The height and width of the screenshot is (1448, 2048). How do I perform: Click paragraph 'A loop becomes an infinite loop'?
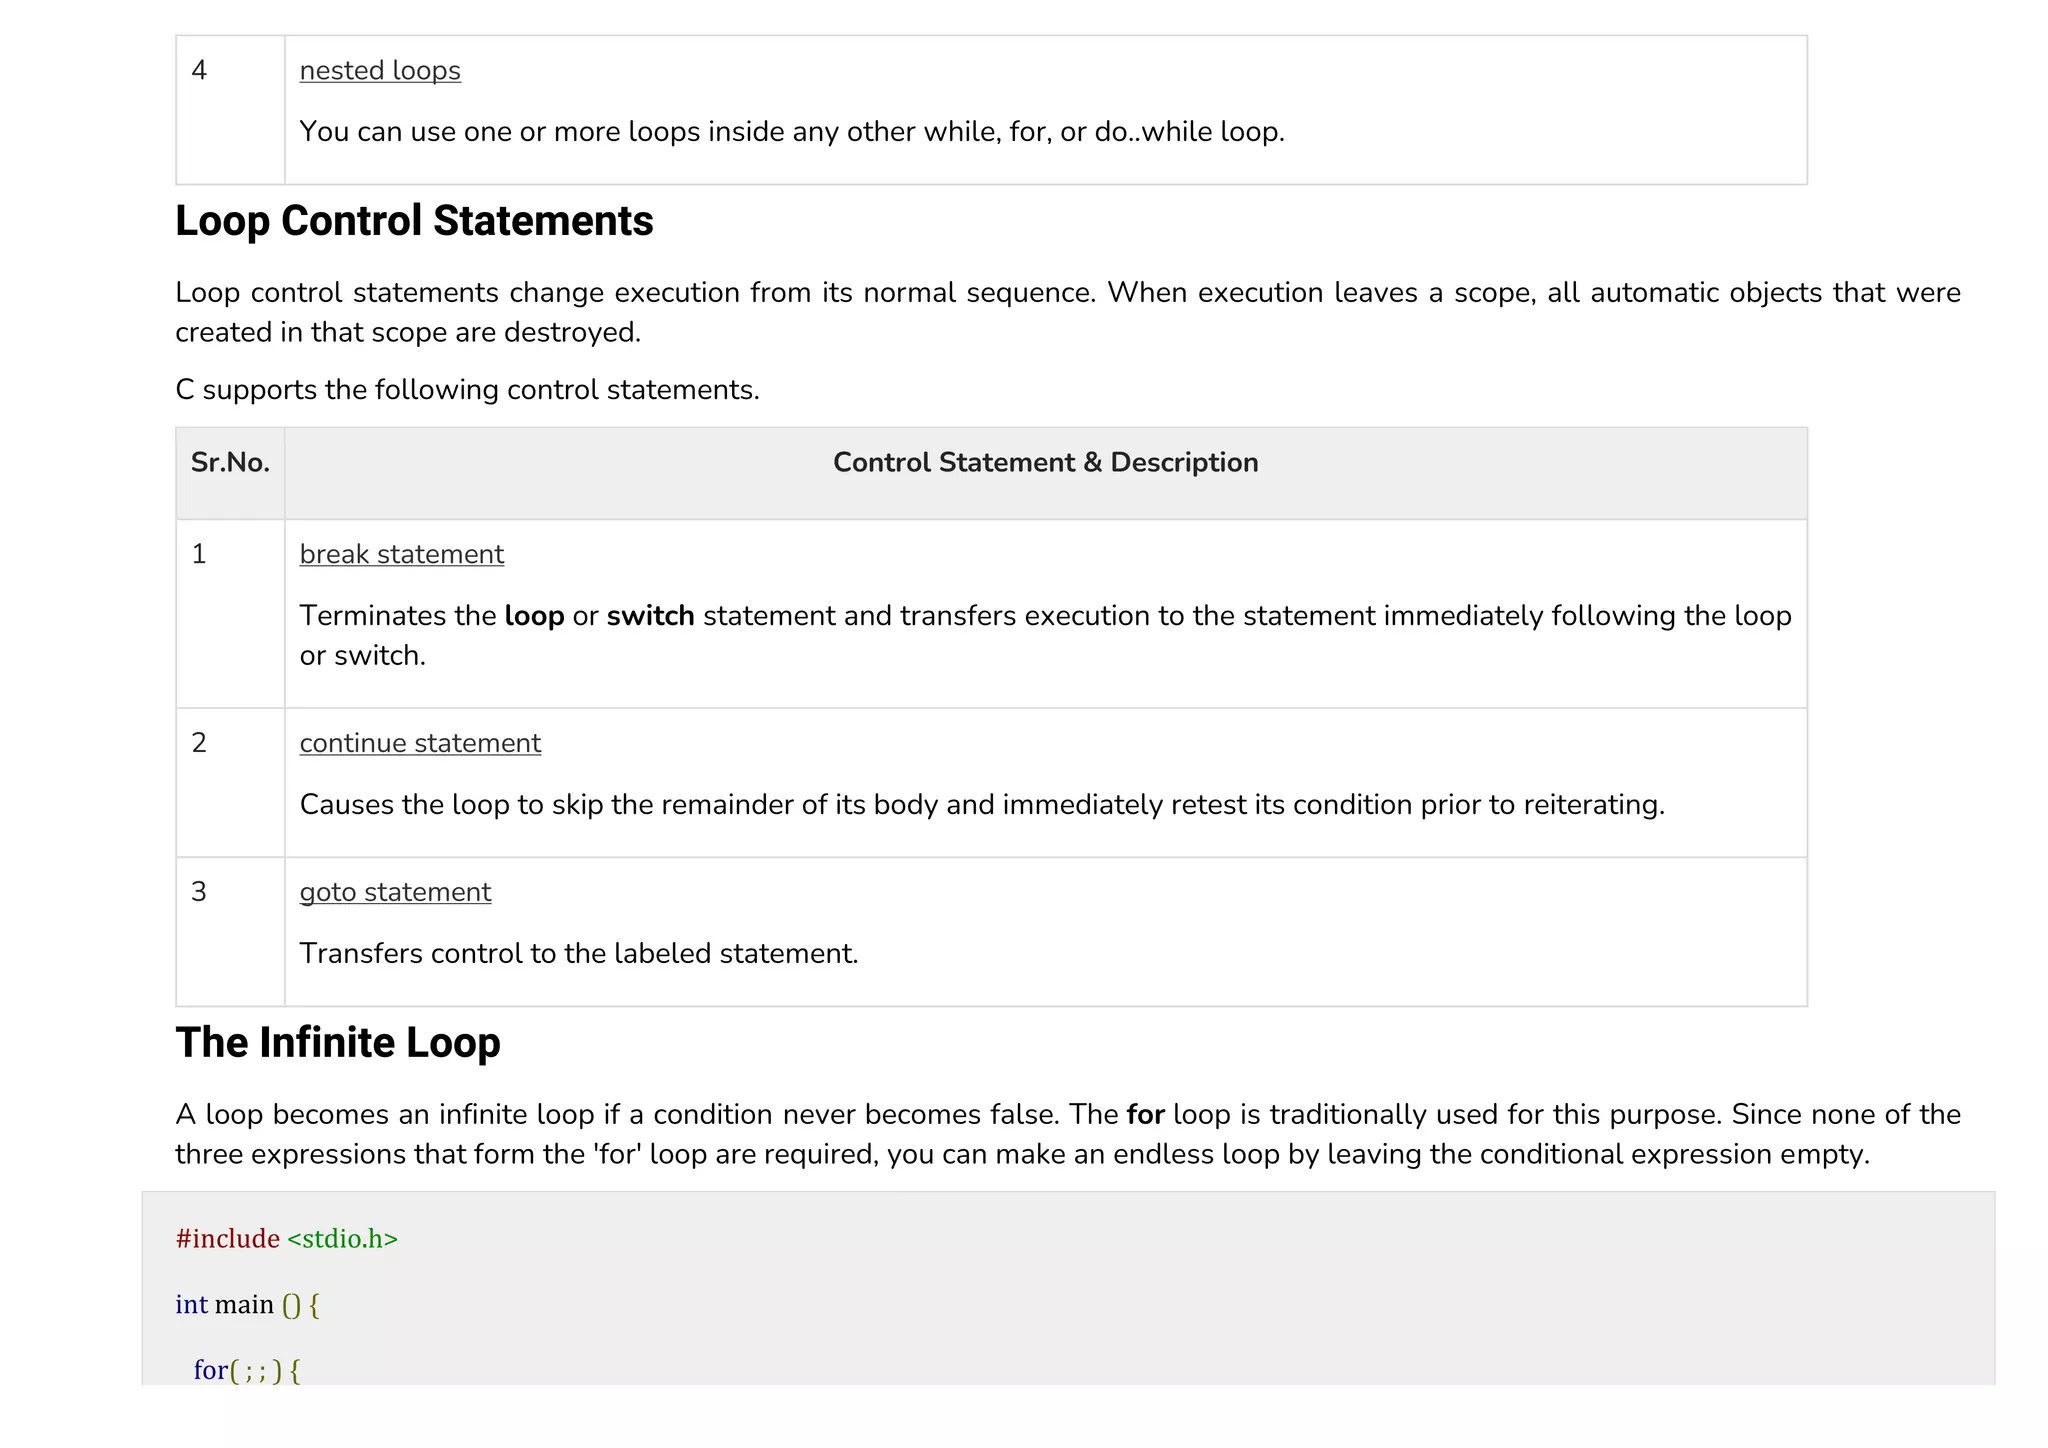click(x=1068, y=1134)
